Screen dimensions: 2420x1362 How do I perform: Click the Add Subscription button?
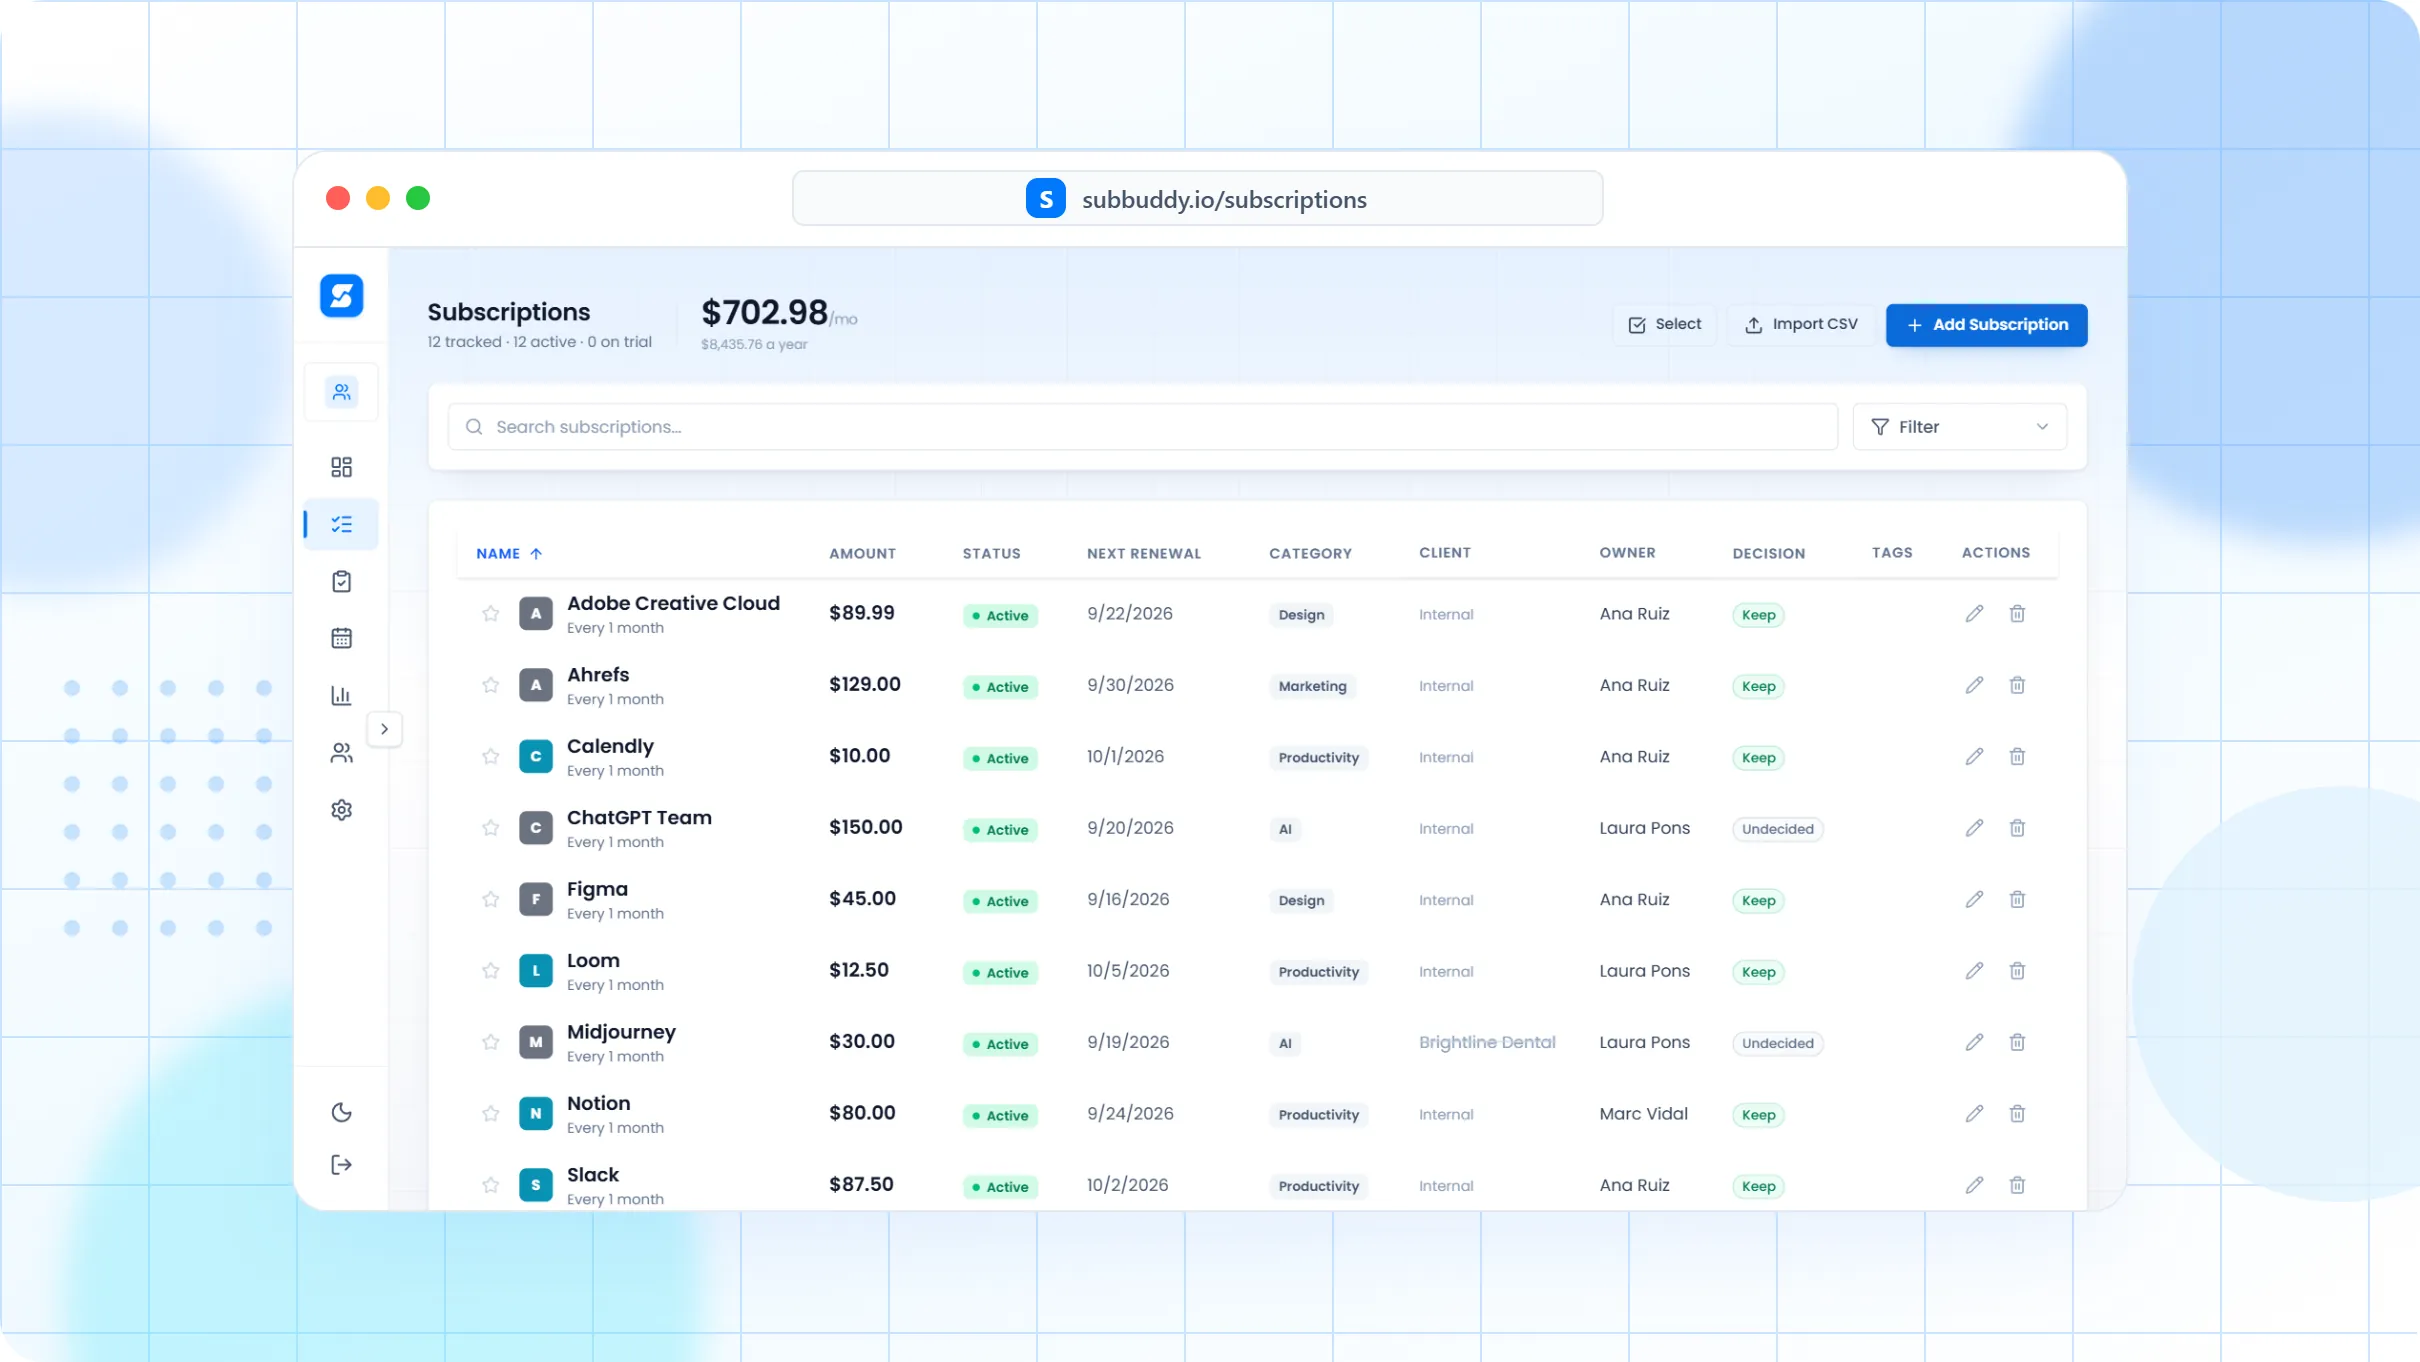(x=1986, y=325)
